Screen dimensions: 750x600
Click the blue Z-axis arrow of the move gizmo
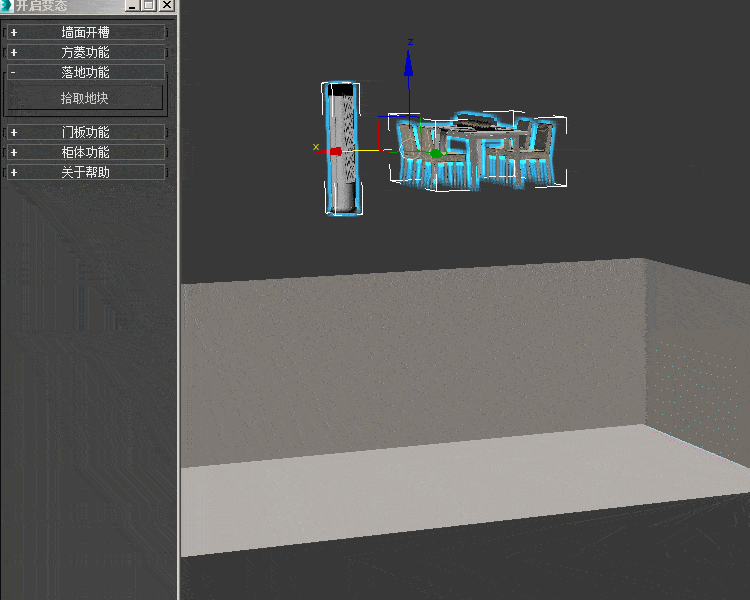(x=408, y=63)
